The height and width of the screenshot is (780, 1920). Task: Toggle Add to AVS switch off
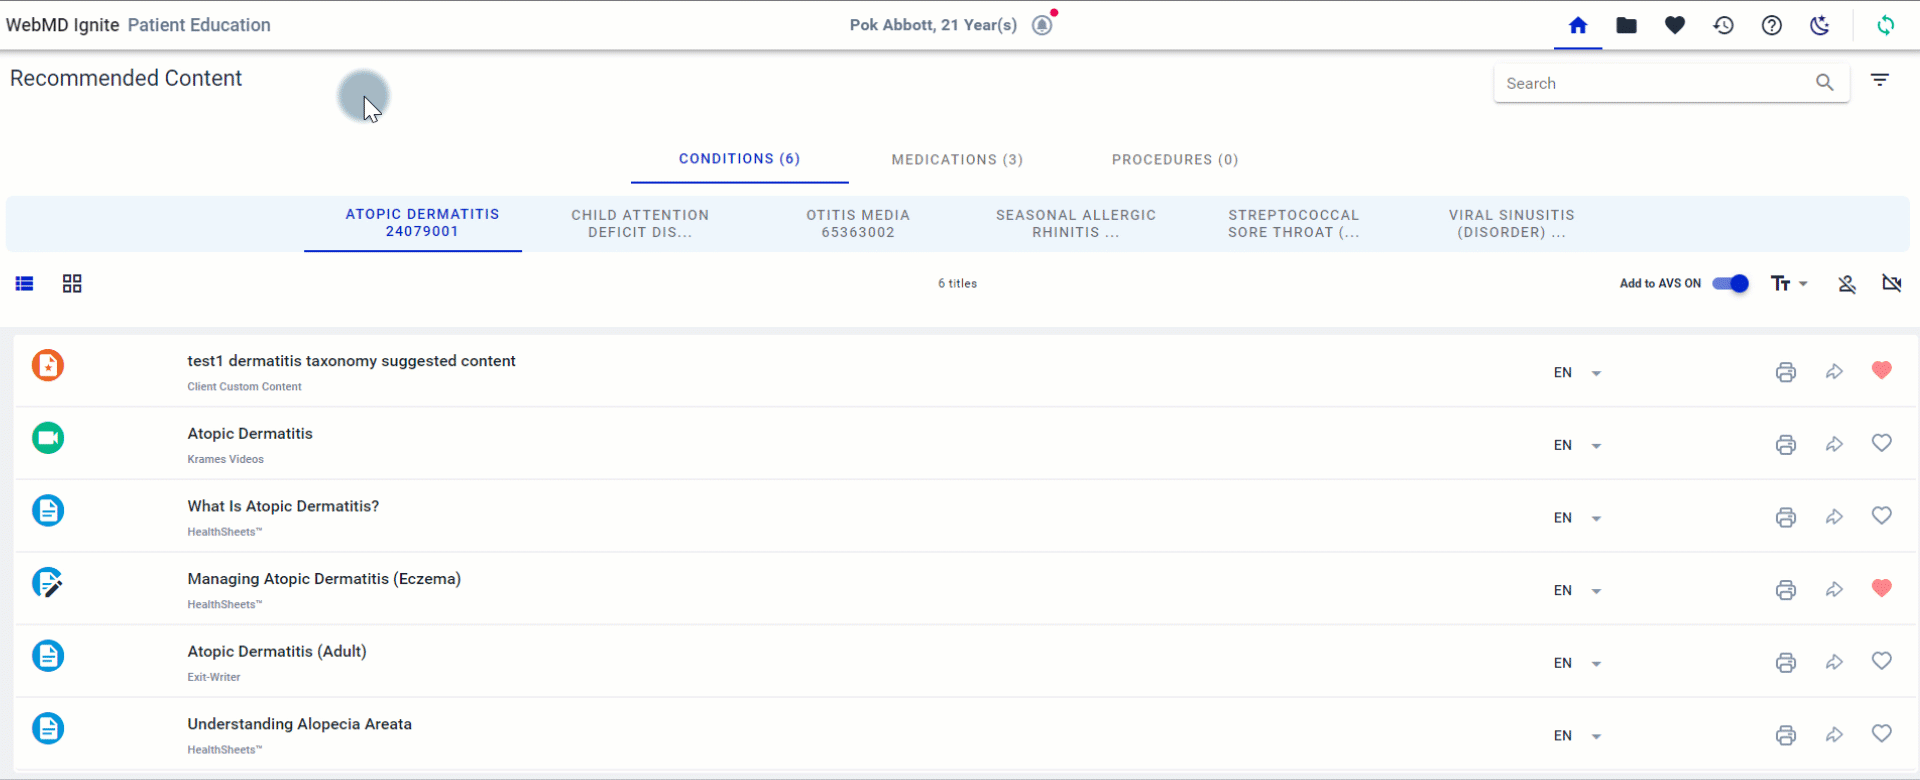pos(1730,284)
